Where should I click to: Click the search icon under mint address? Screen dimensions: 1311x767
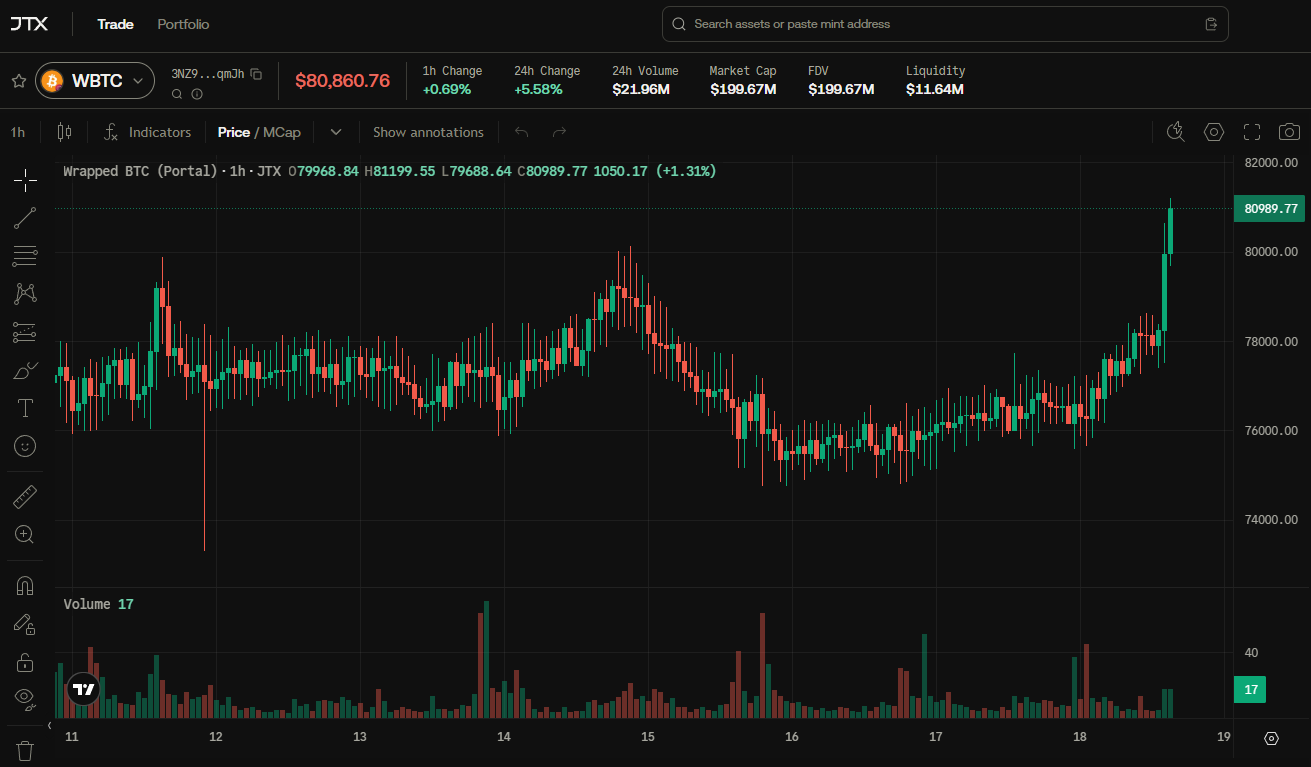pyautogui.click(x=177, y=94)
